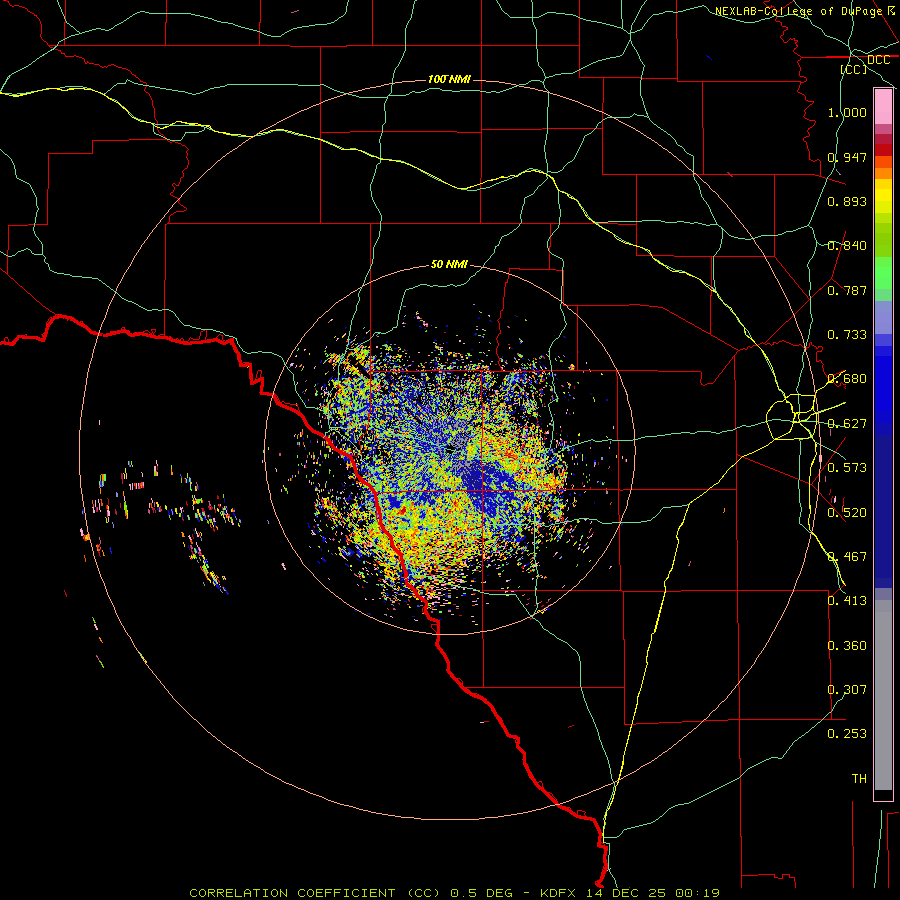Screen dimensions: 900x900
Task: Pick the lavender color bar segment
Action: [x=883, y=317]
